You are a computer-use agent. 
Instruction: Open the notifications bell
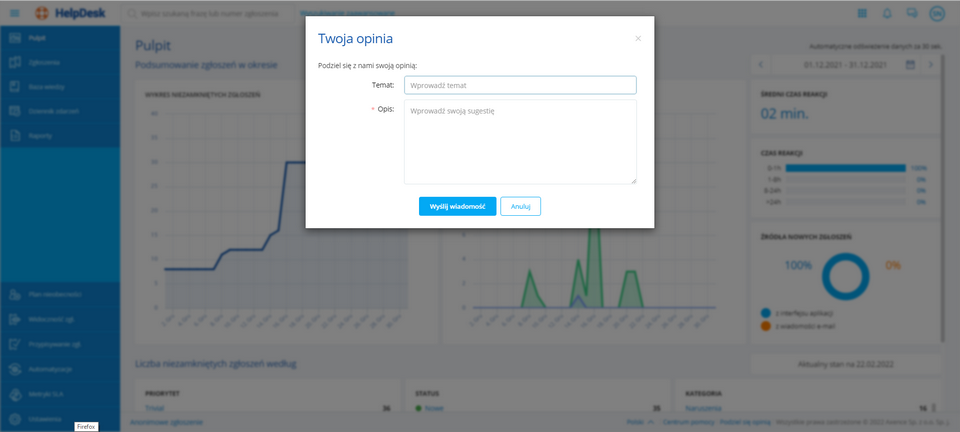point(886,13)
